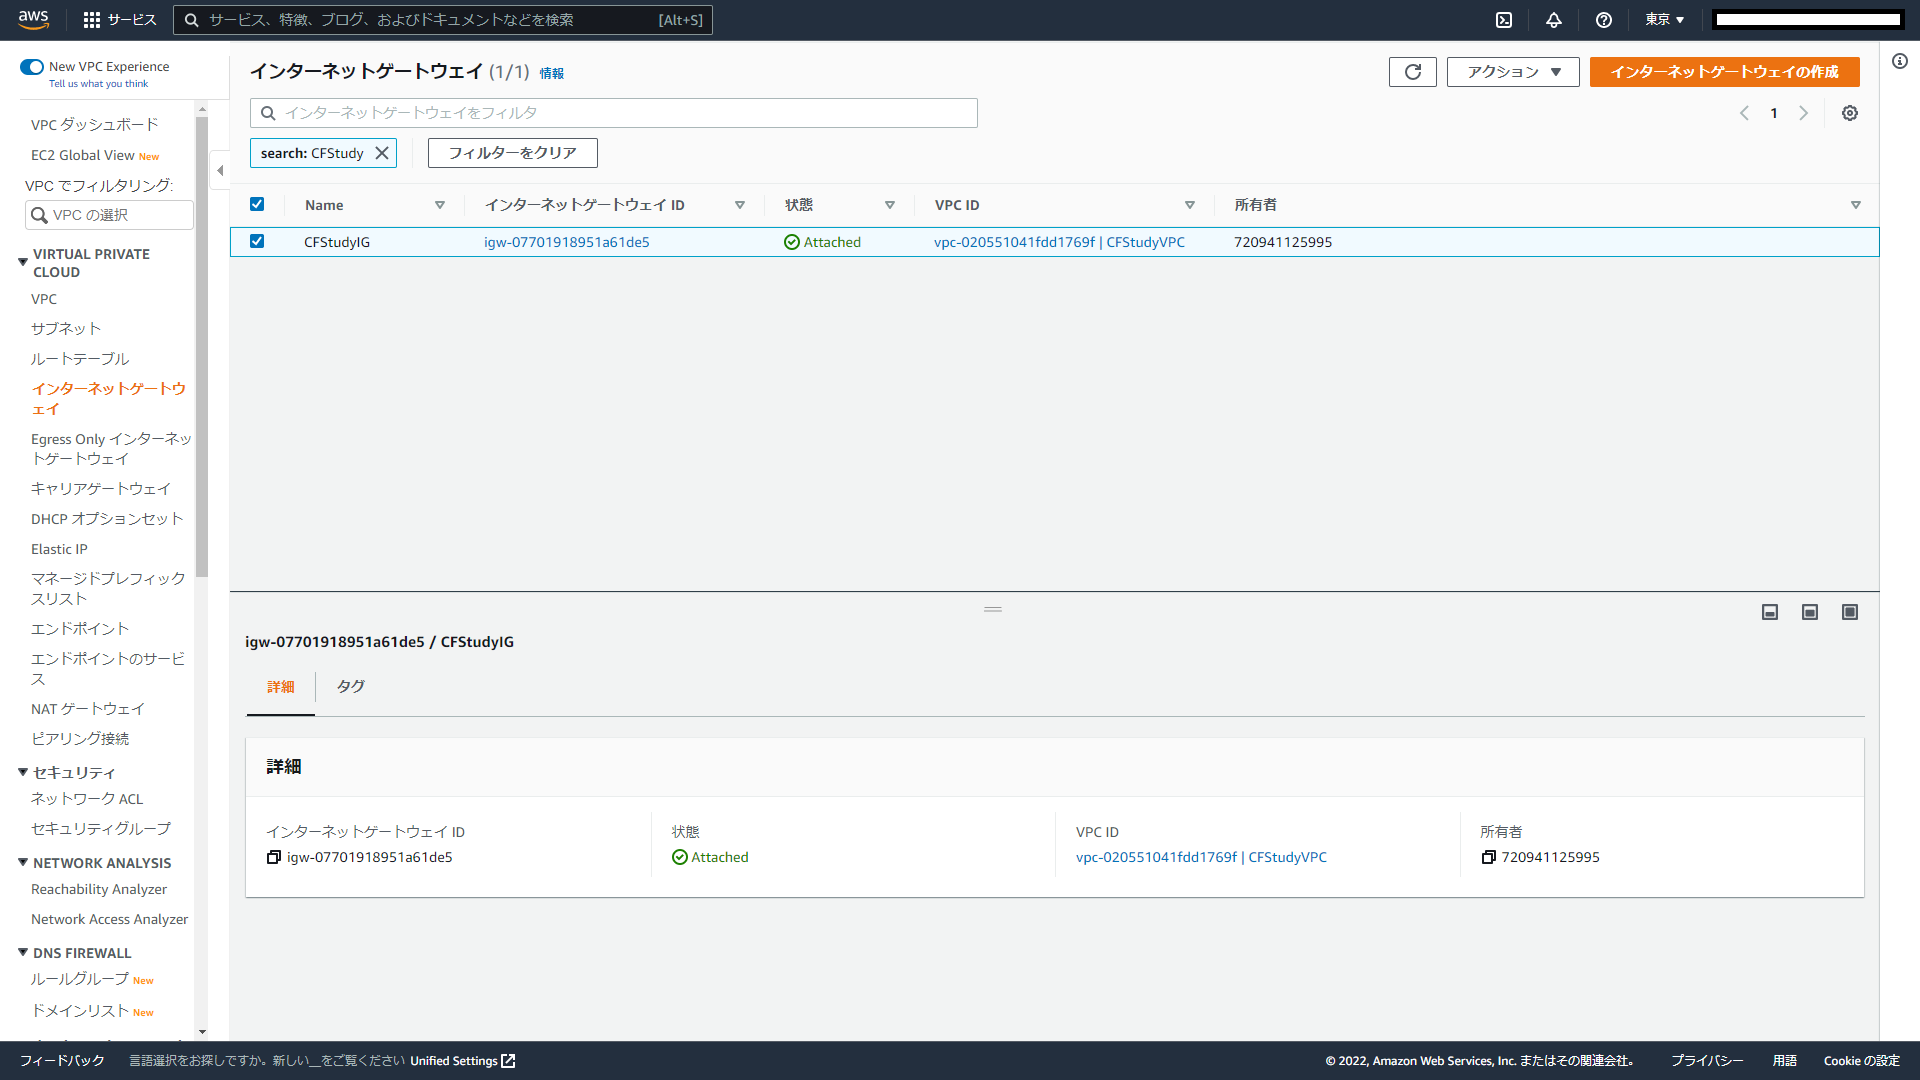Copy the owner account ID

[1488, 857]
